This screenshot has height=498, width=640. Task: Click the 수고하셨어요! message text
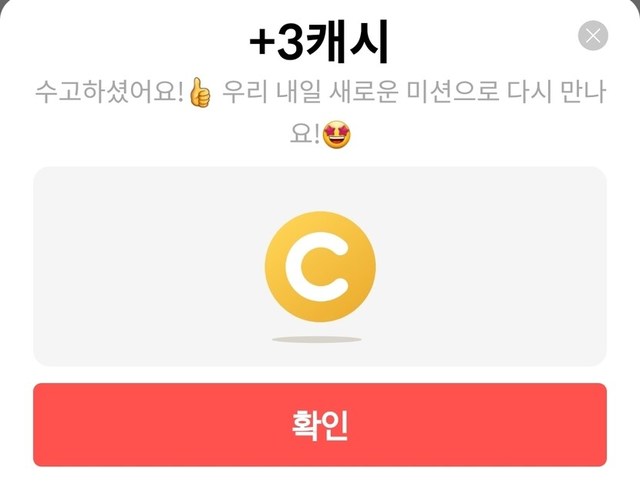coord(109,92)
